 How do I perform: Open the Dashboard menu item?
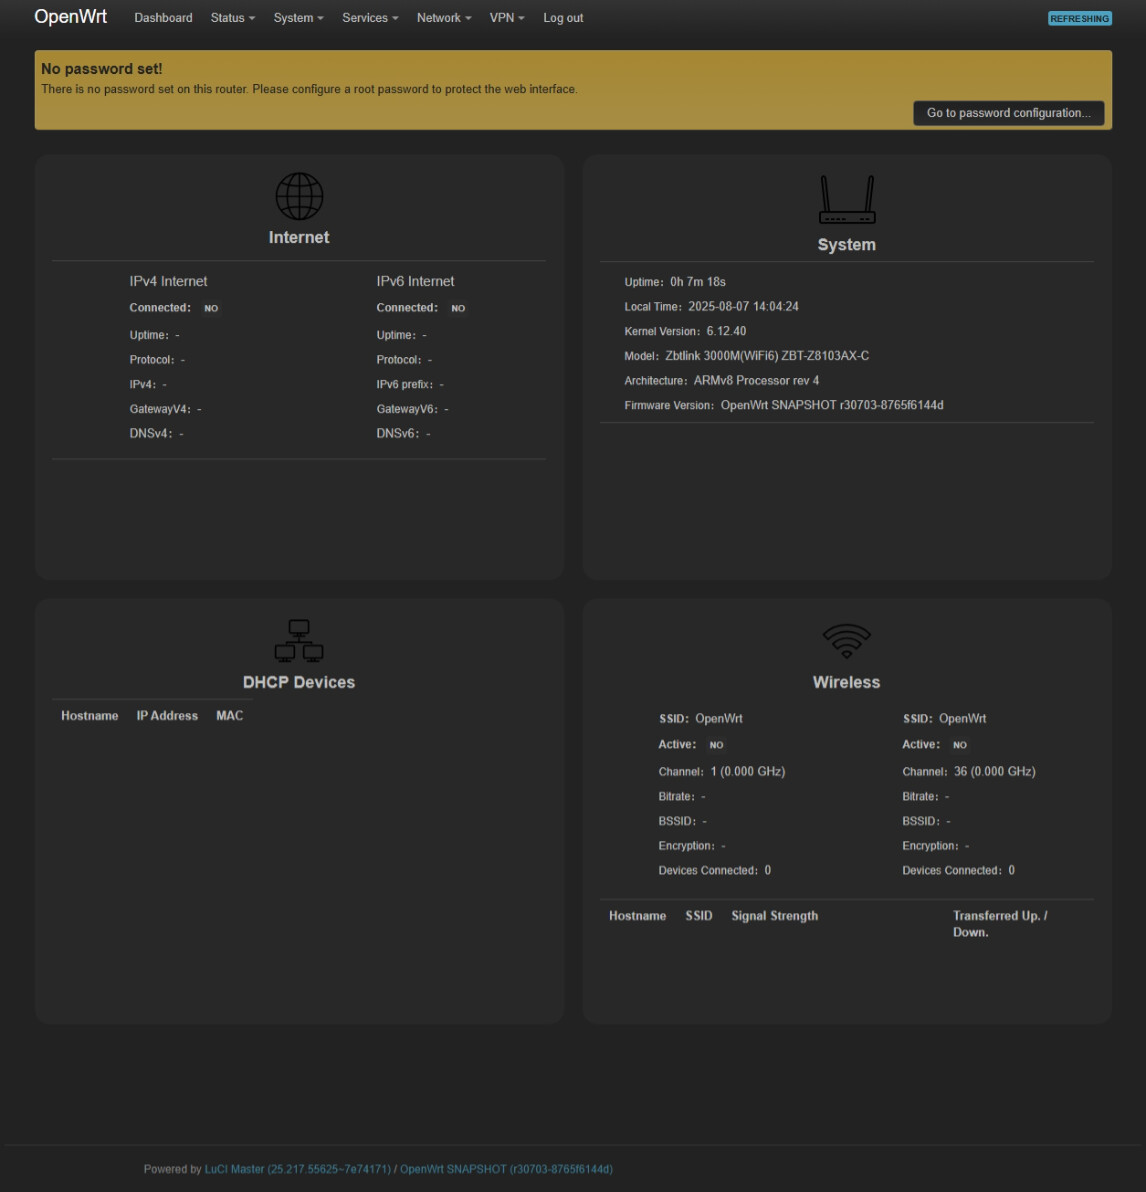click(163, 18)
